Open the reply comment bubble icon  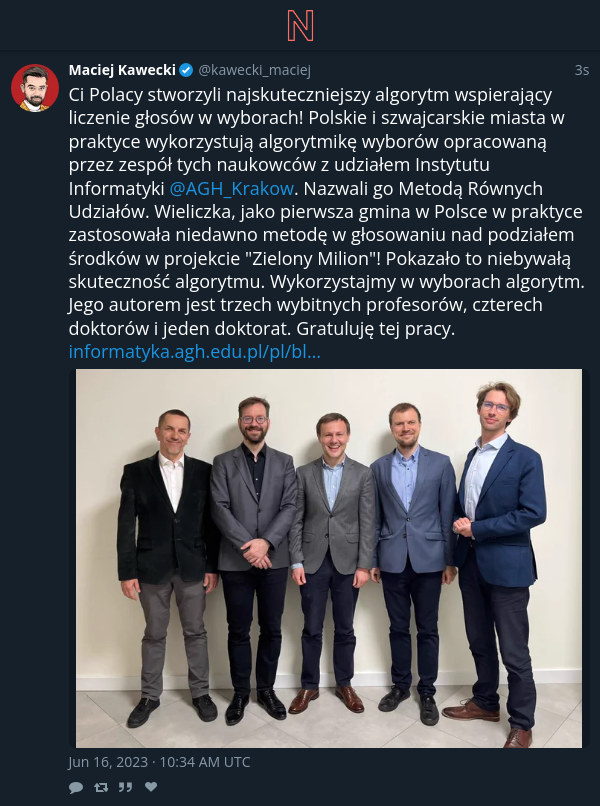(76, 787)
